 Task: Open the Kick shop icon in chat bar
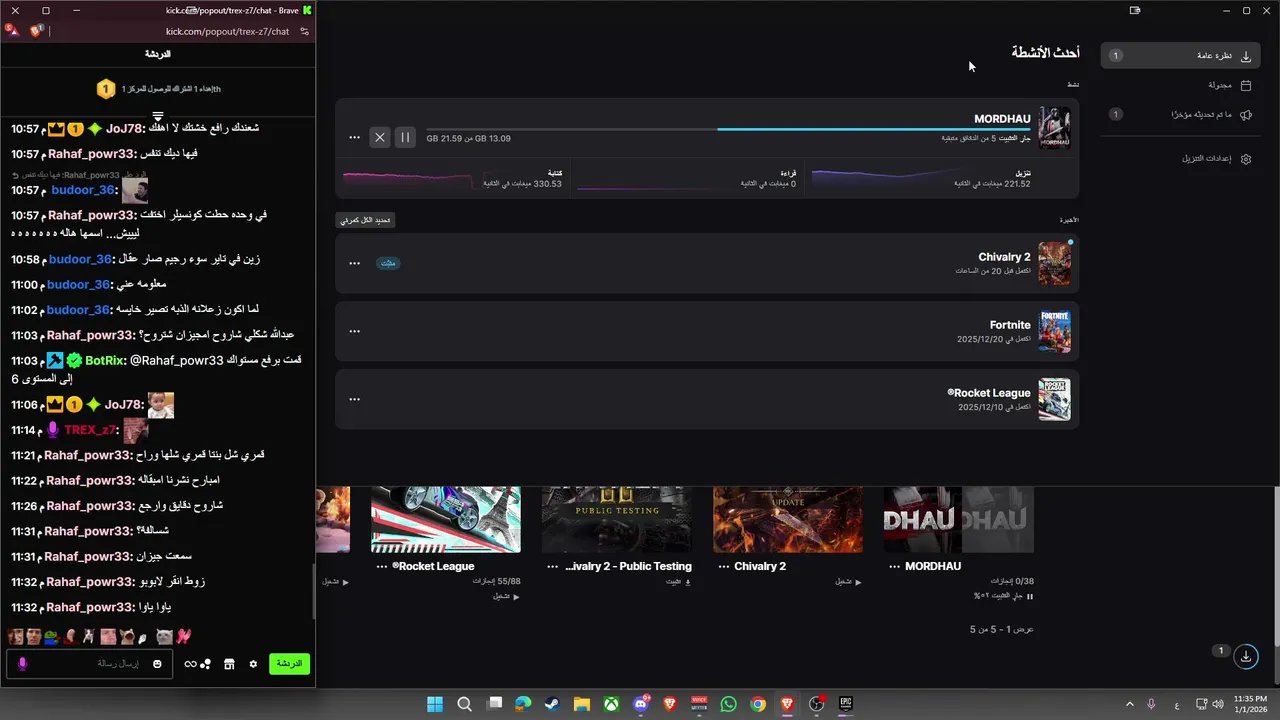point(229,664)
